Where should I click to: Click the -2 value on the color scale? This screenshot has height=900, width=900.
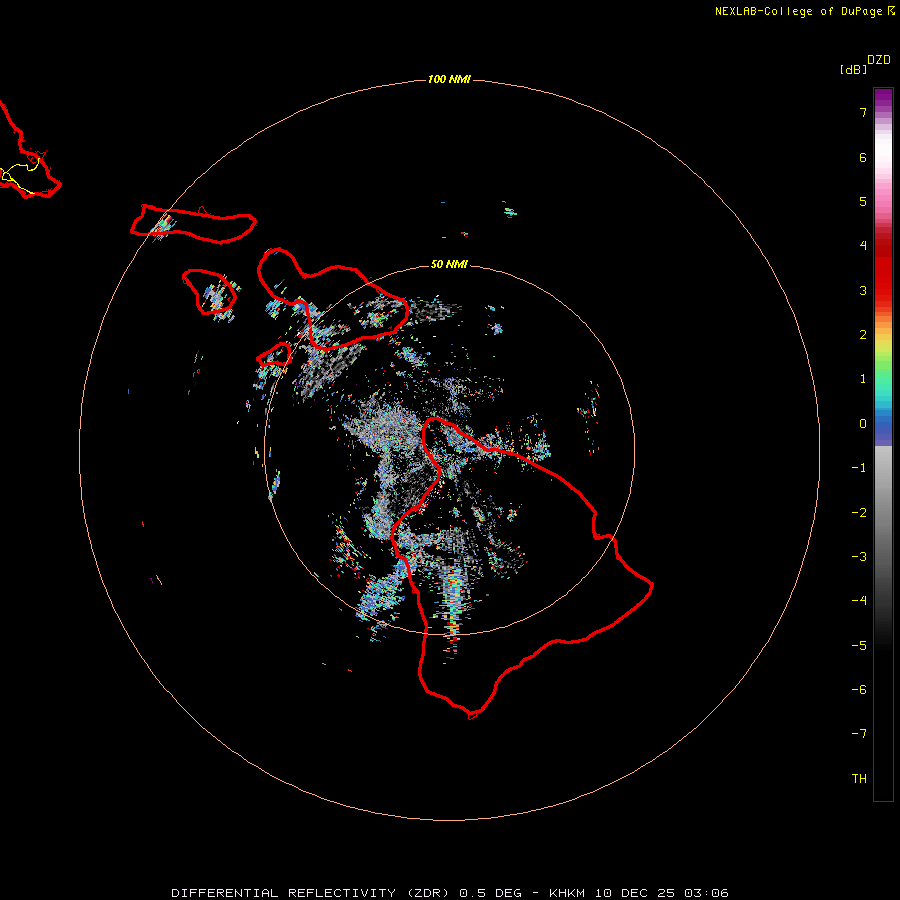pyautogui.click(x=859, y=513)
